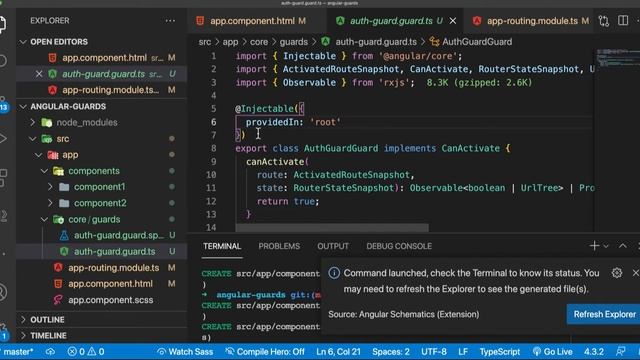The image size is (640, 360).
Task: Collapse the app folder
Action: pyautogui.click(x=38, y=155)
